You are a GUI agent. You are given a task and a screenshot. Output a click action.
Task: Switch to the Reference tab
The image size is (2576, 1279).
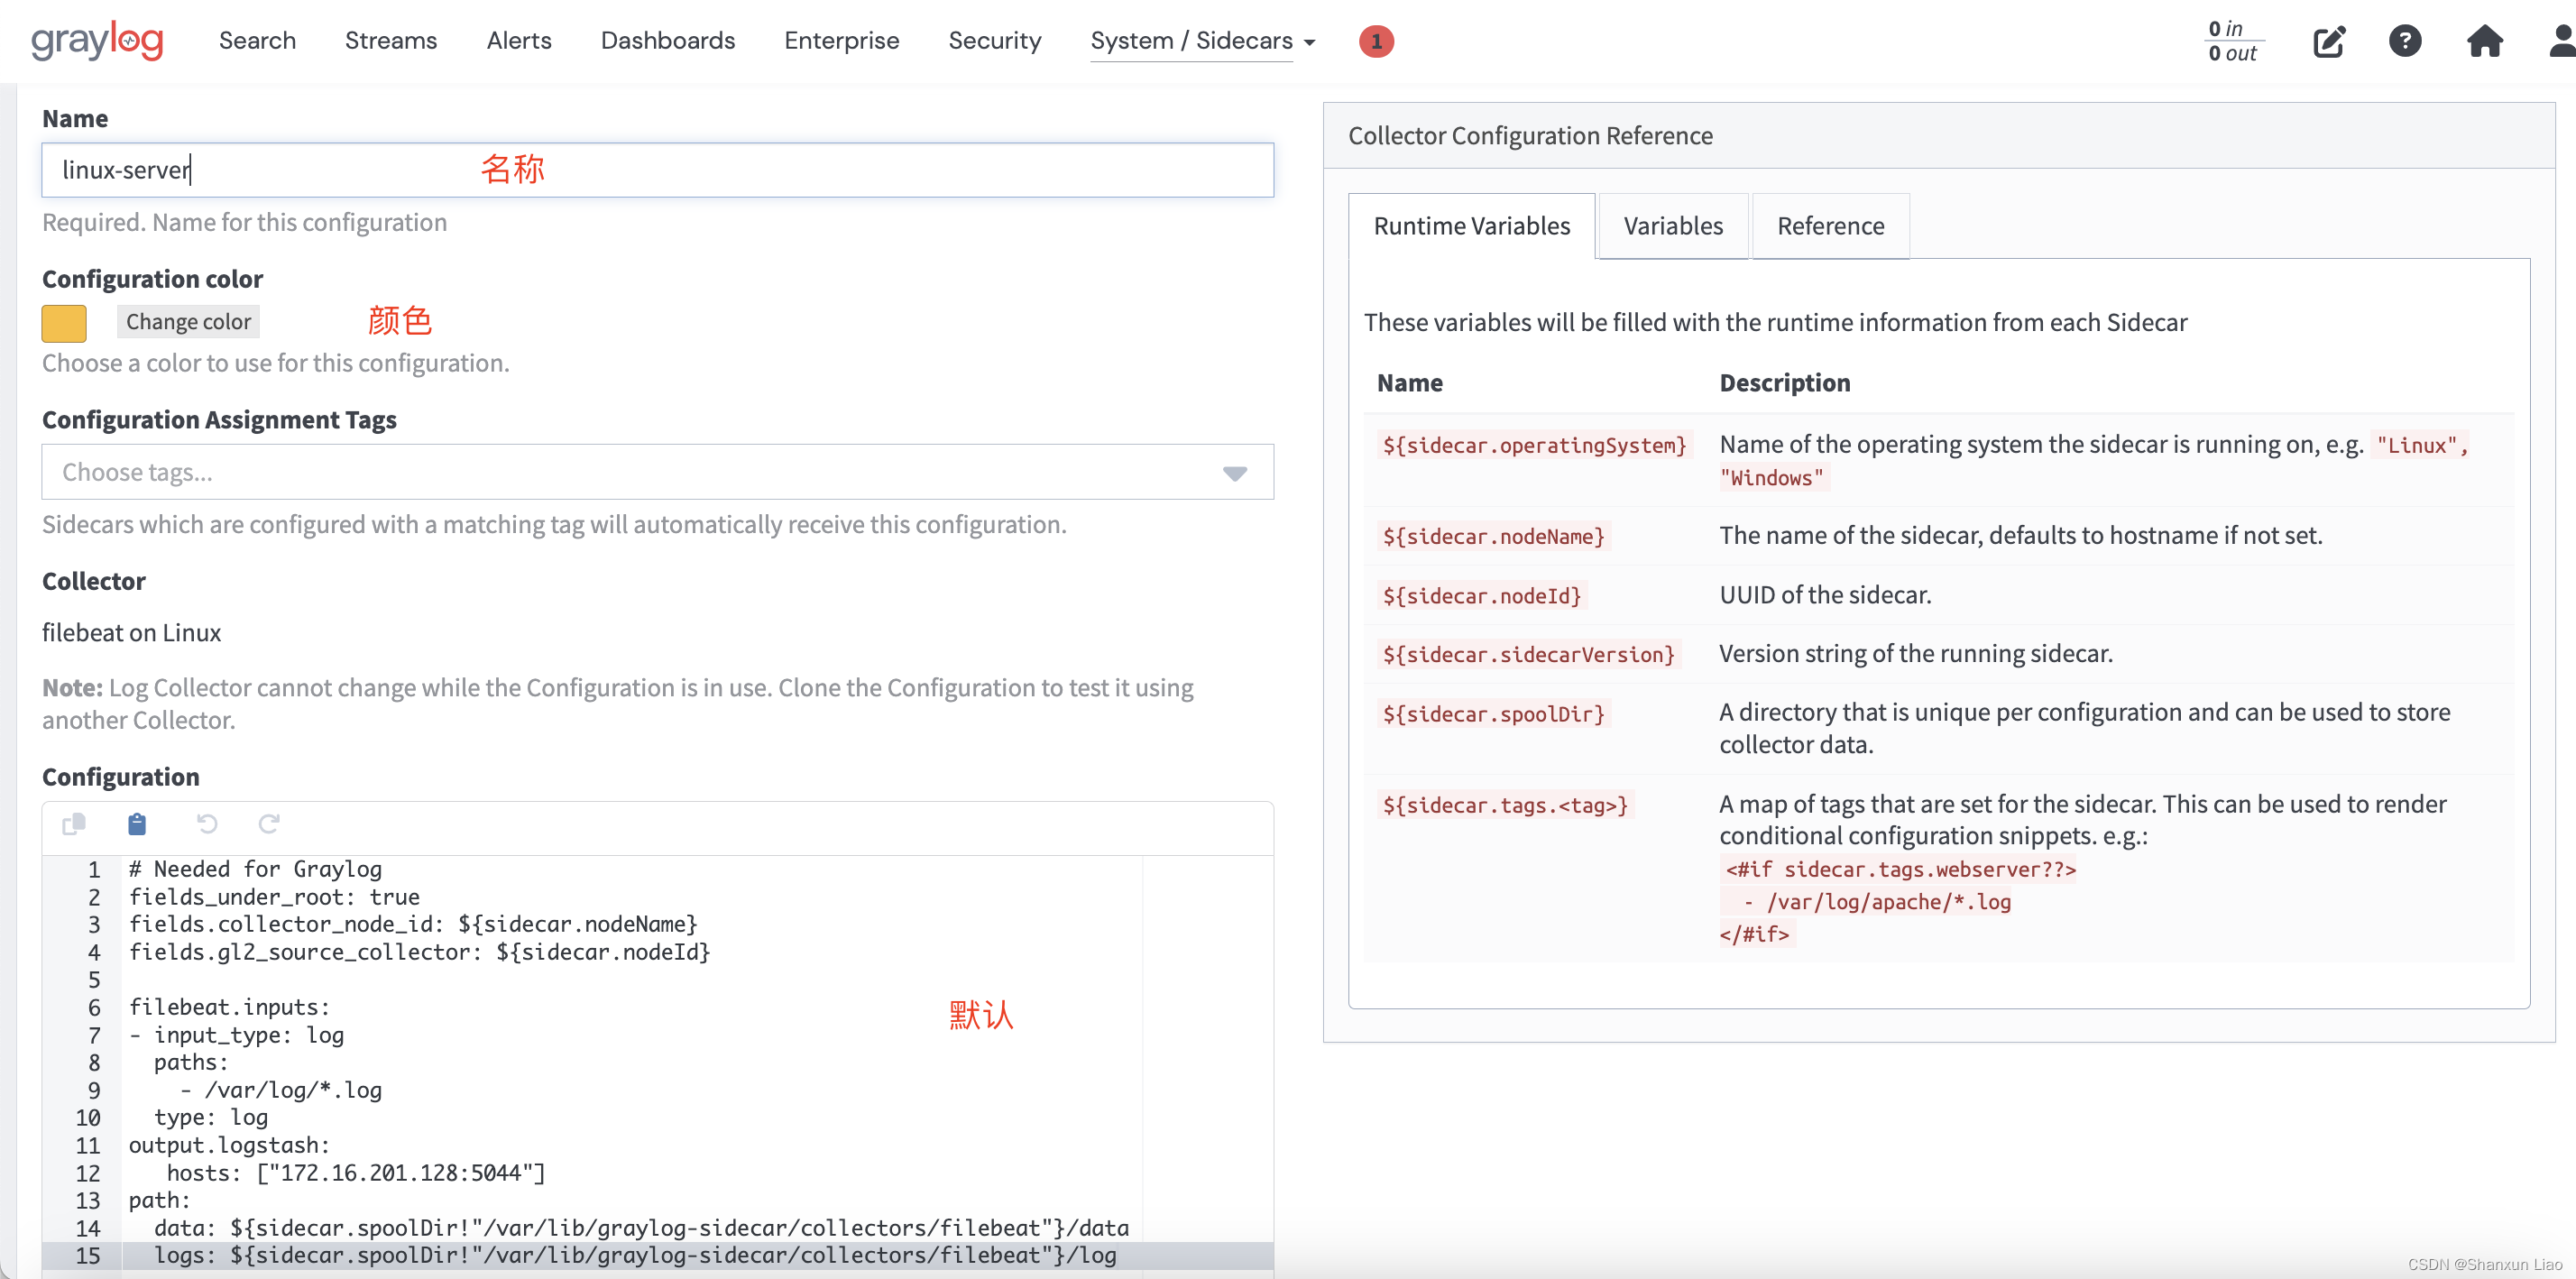pos(1830,226)
